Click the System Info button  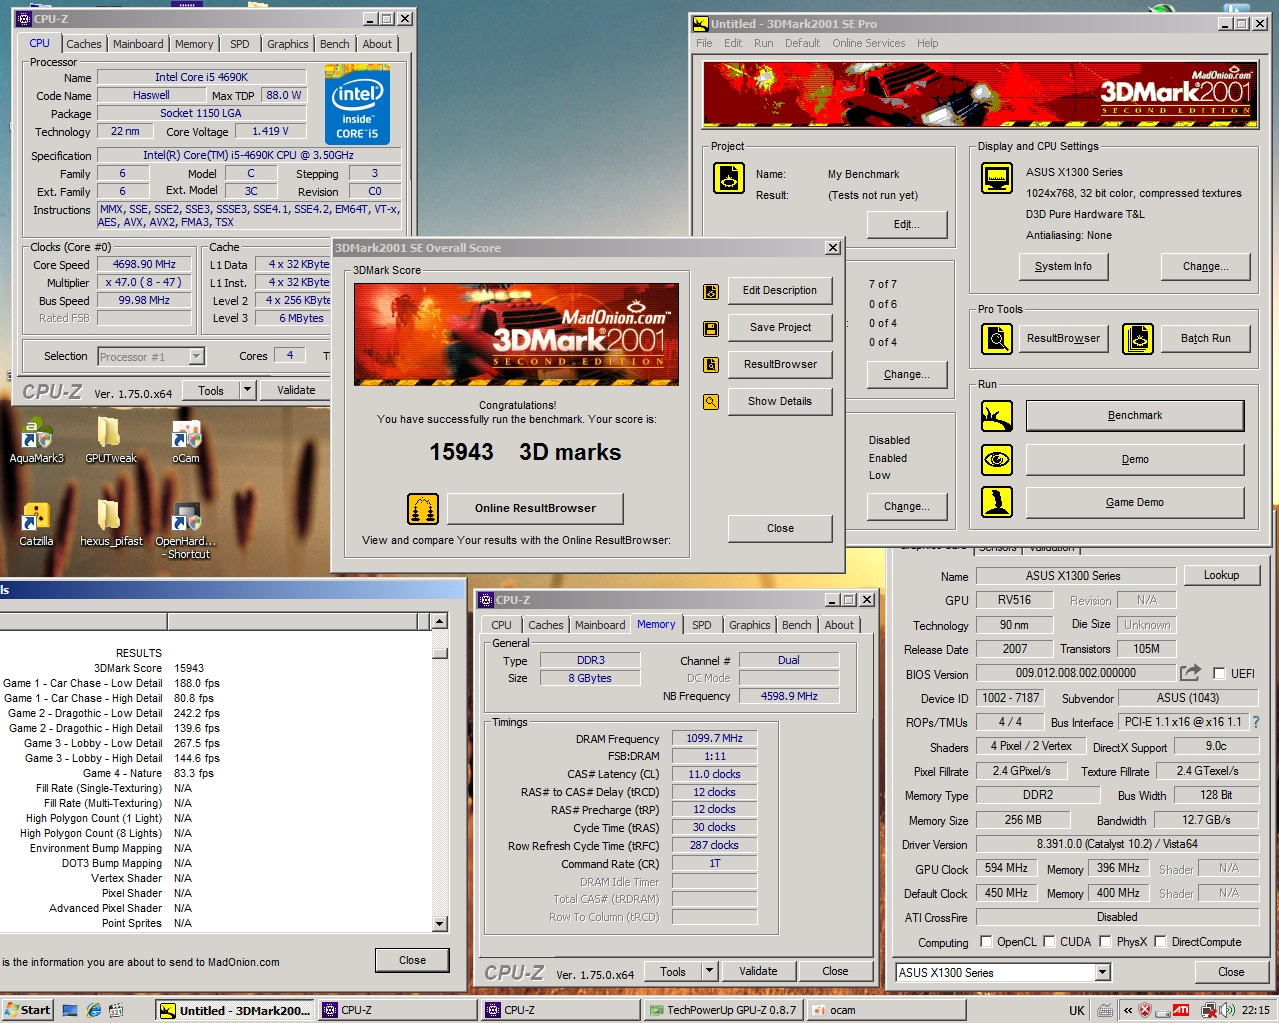click(1063, 267)
